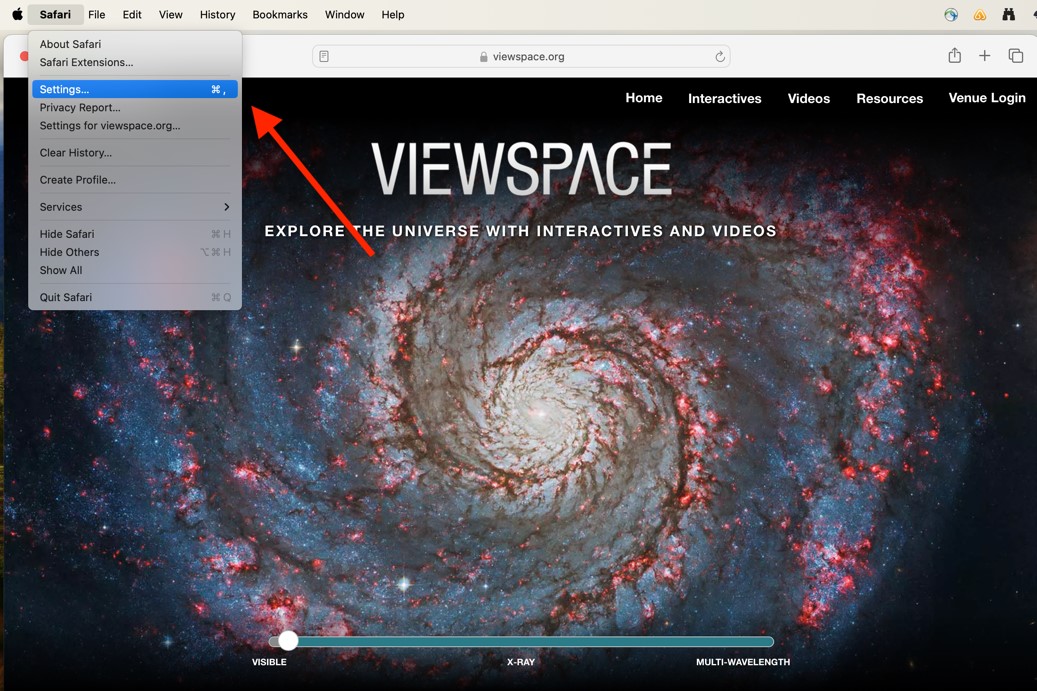
Task: Click the viewspace.org address field
Action: 521,56
